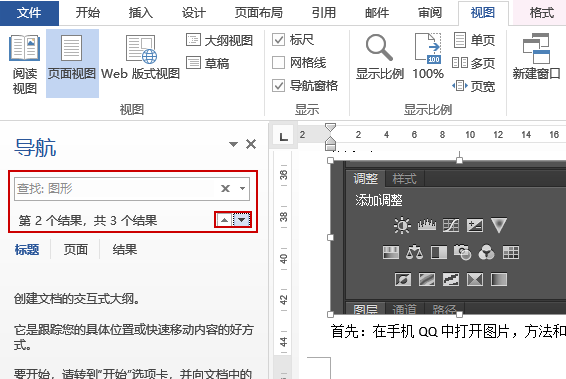This screenshot has height=379, width=566.
Task: Click the channel mixer circles icon
Action: click(487, 252)
